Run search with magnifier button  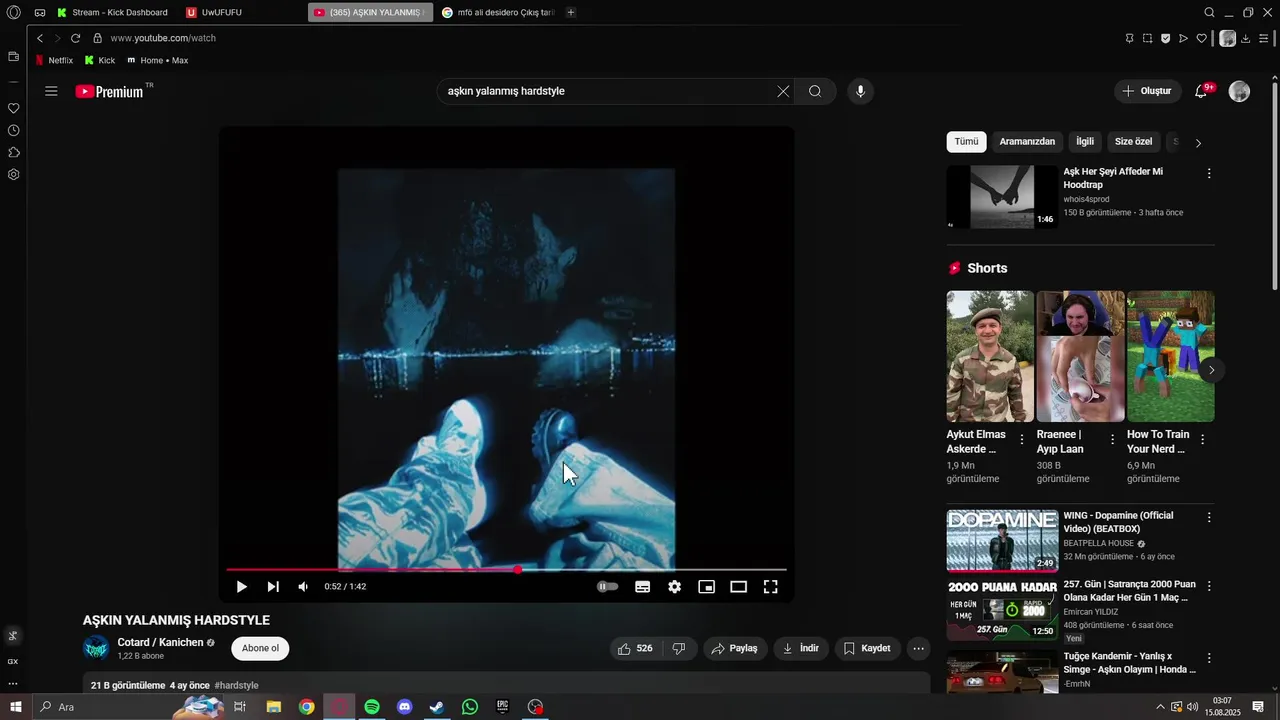click(x=815, y=91)
